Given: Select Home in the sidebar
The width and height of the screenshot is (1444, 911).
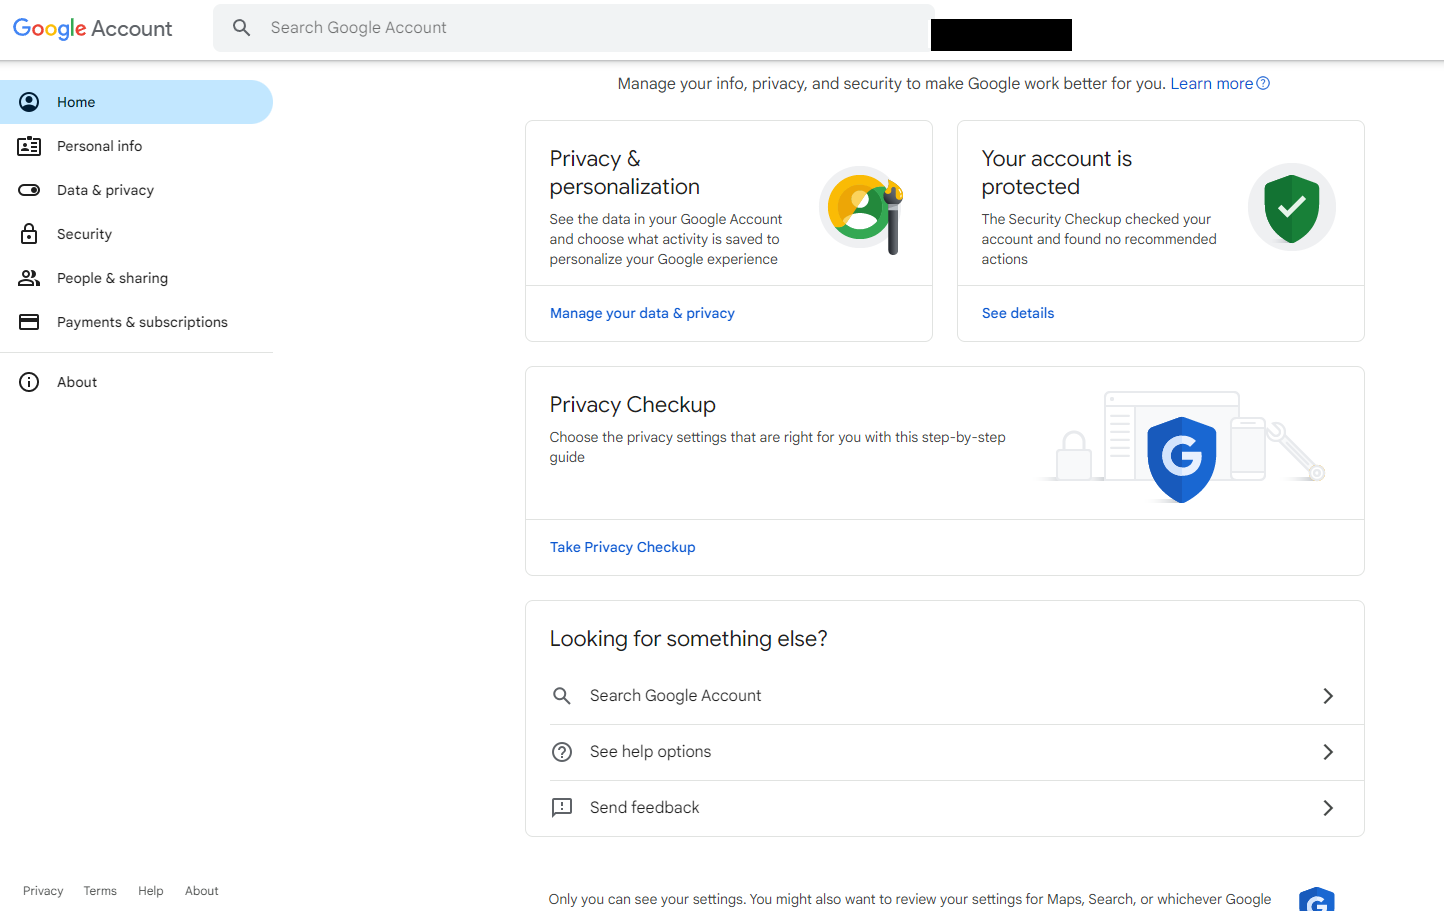Looking at the screenshot, I should click(x=136, y=102).
